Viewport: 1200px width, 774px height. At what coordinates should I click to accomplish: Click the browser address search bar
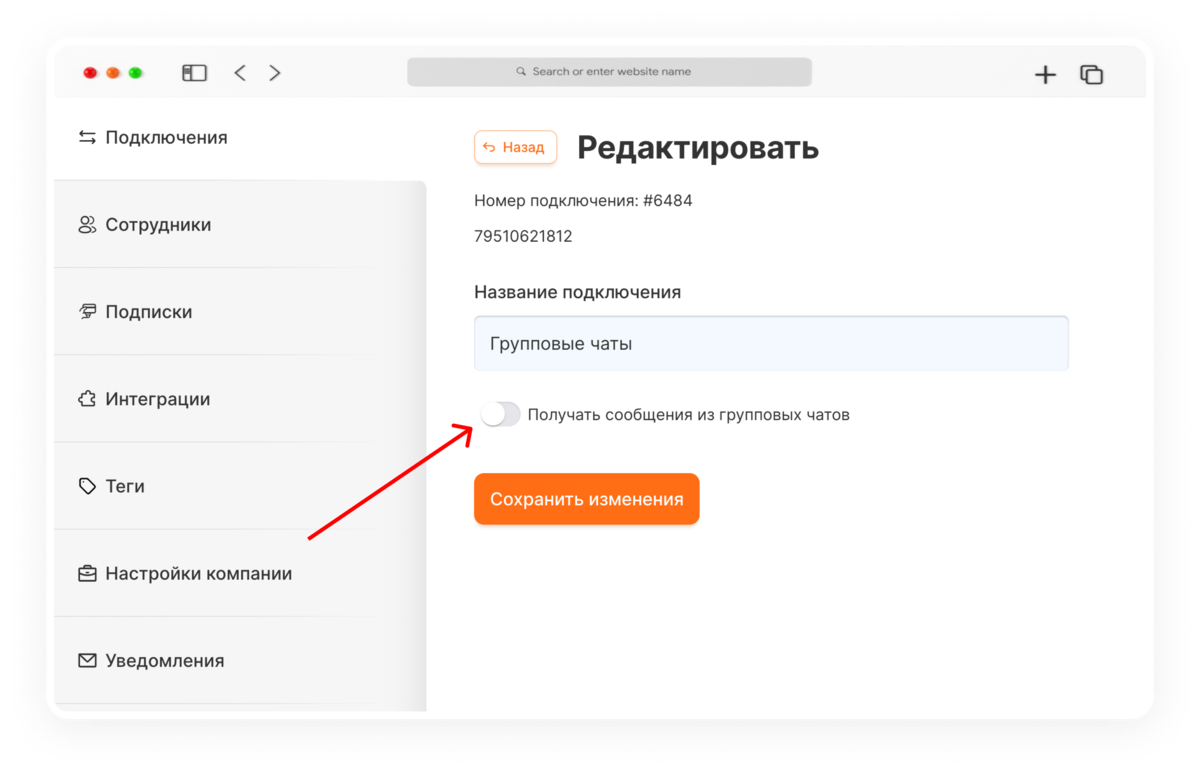pyautogui.click(x=609, y=72)
